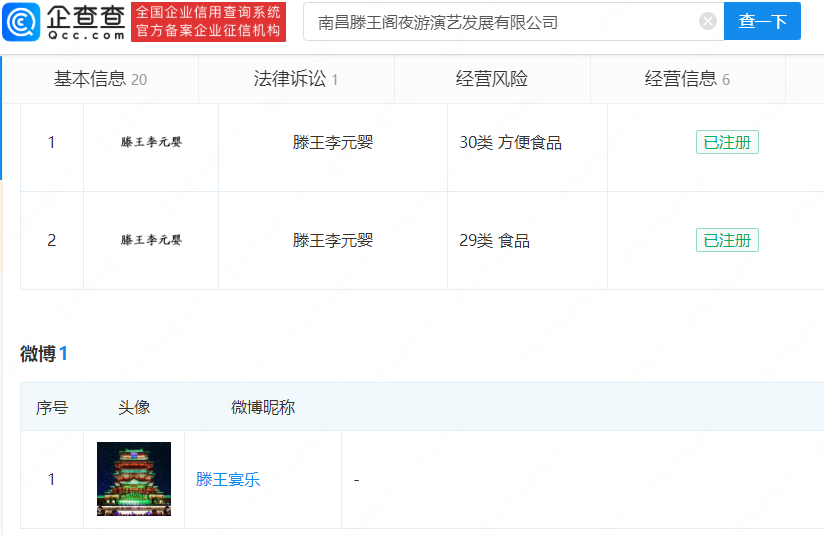This screenshot has height=535, width=824.
Task: Click the 序号 column header
Action: (x=52, y=407)
